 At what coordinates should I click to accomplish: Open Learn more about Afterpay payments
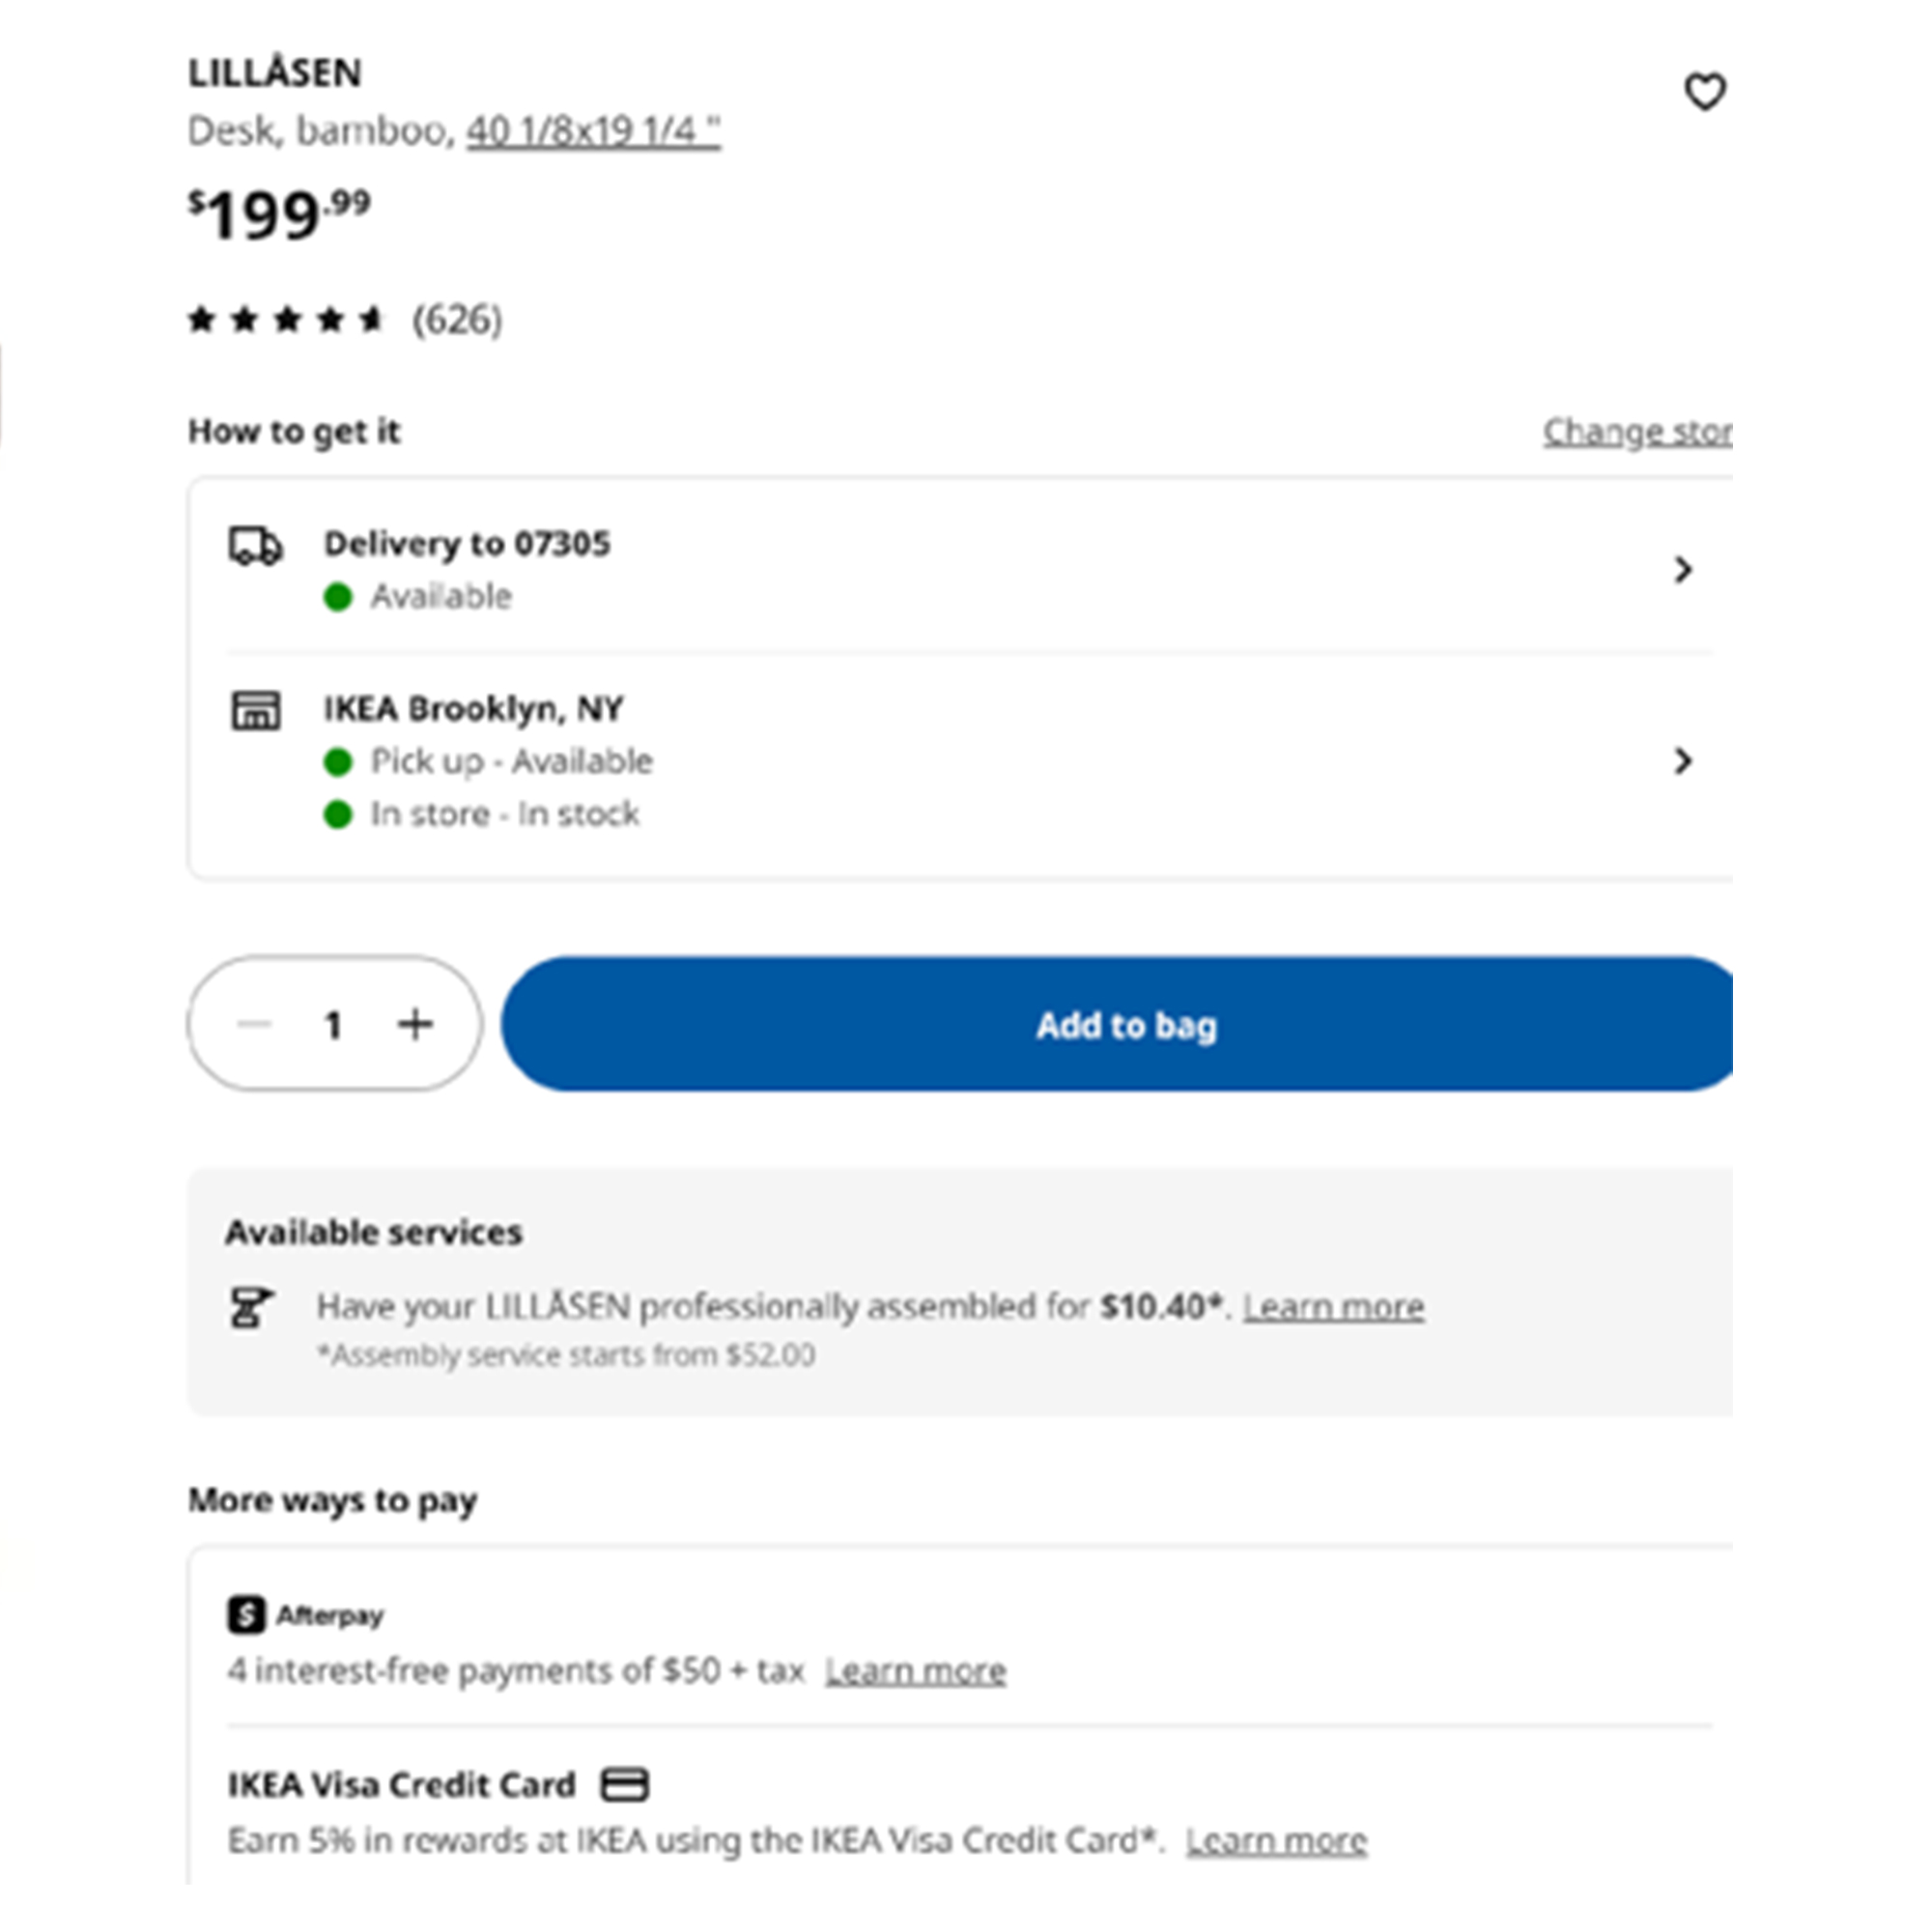(915, 1671)
